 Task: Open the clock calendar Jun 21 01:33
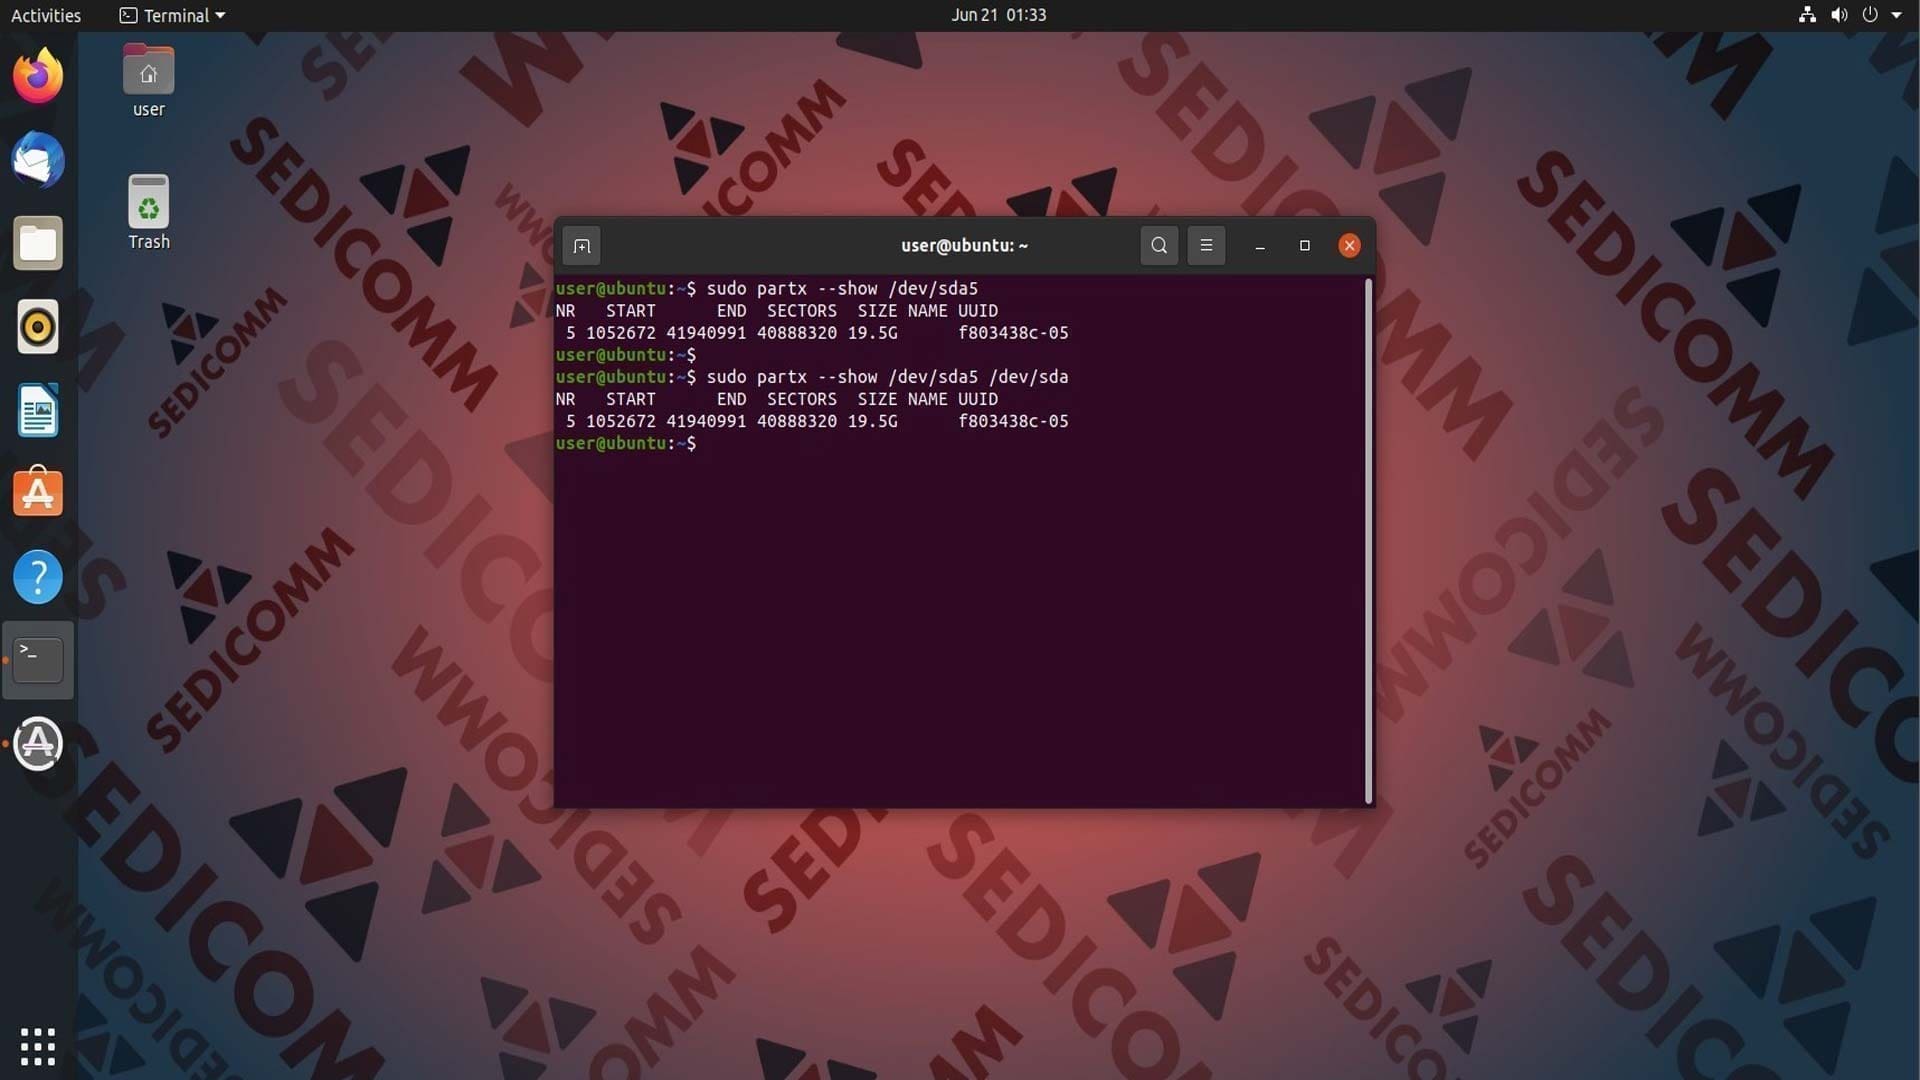[x=998, y=15]
